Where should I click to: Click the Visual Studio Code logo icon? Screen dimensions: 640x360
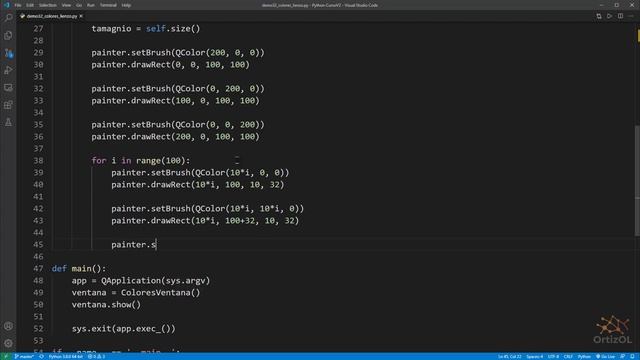click(6, 5)
